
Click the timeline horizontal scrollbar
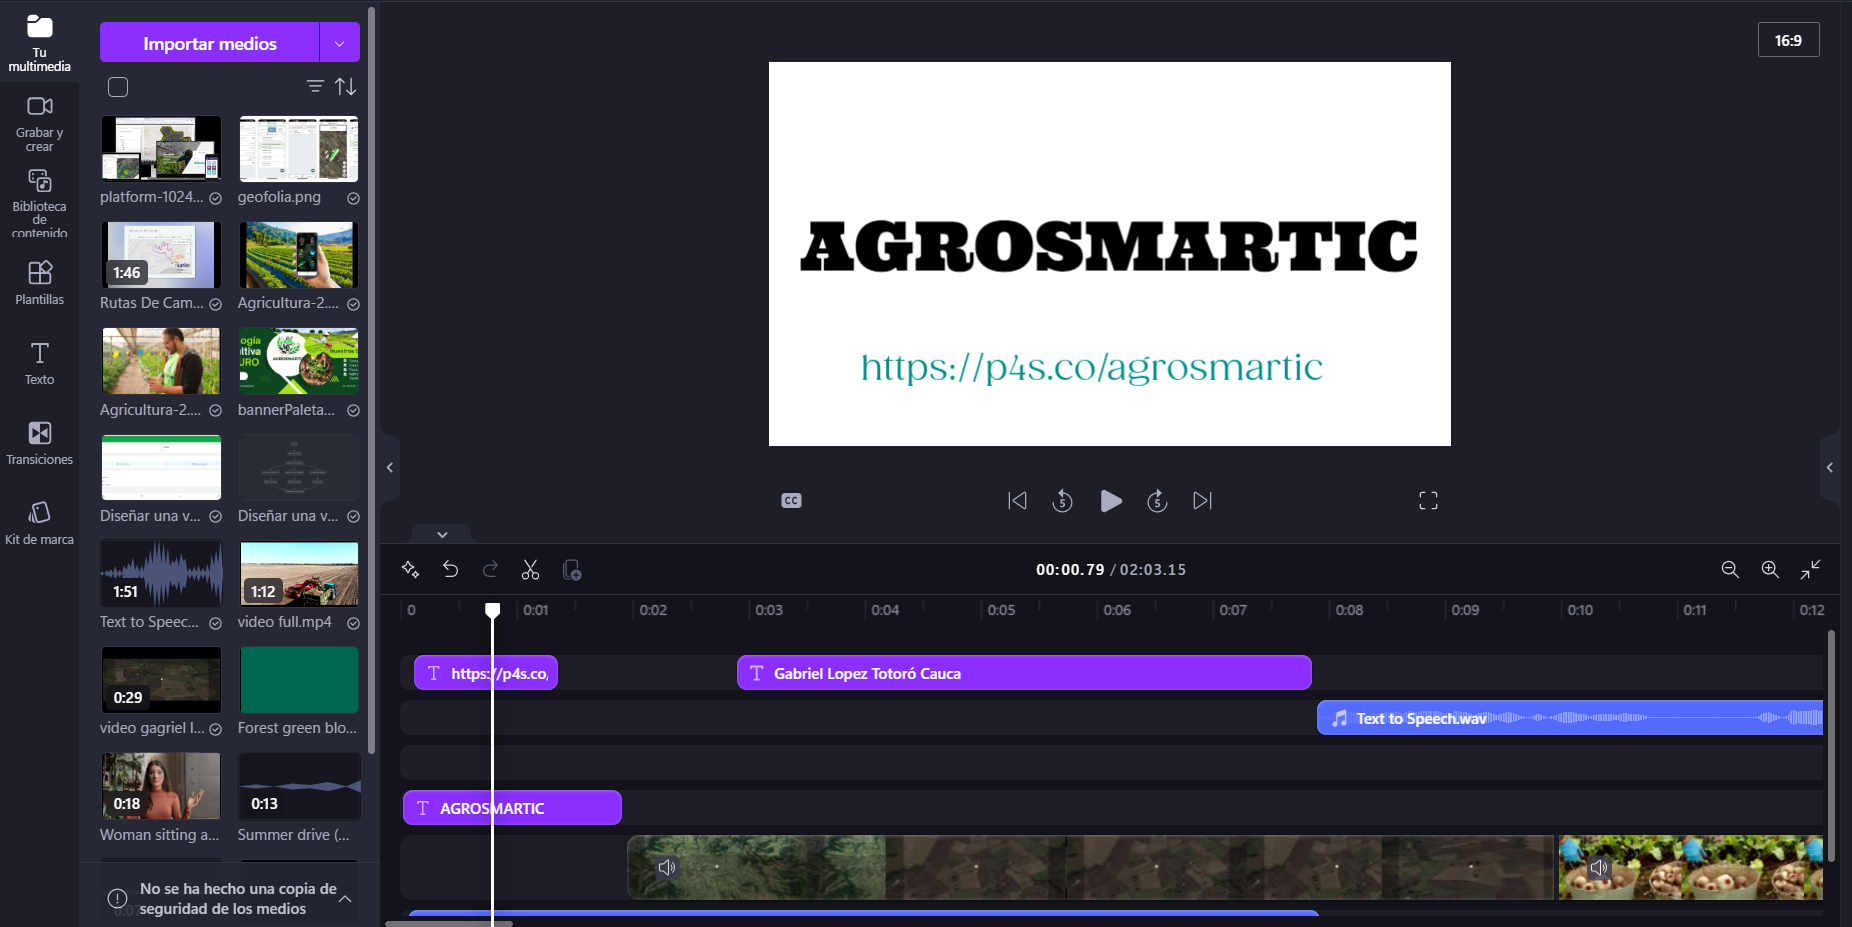pos(449,923)
